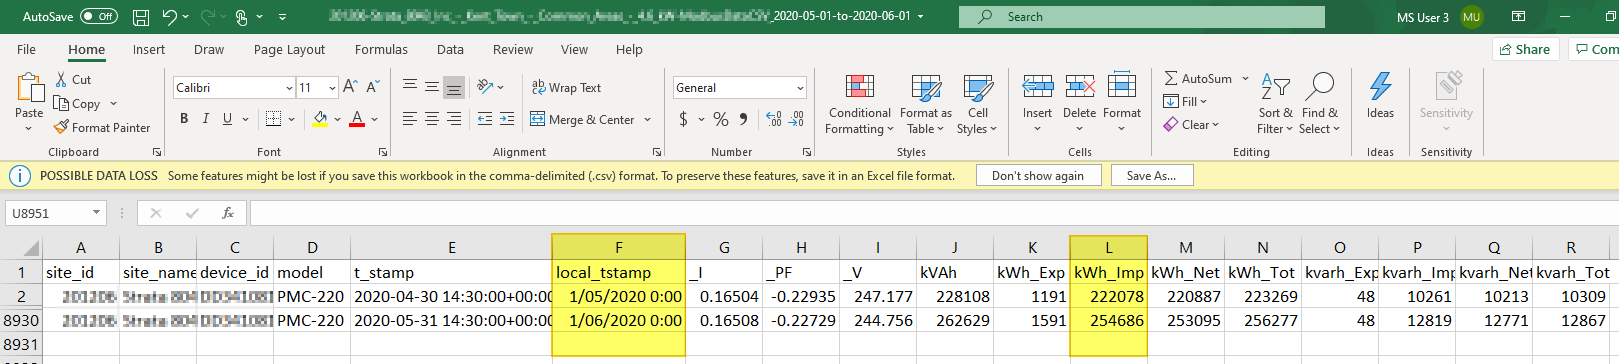Click the Increase Decimal icon
The image size is (1619, 364).
click(774, 119)
